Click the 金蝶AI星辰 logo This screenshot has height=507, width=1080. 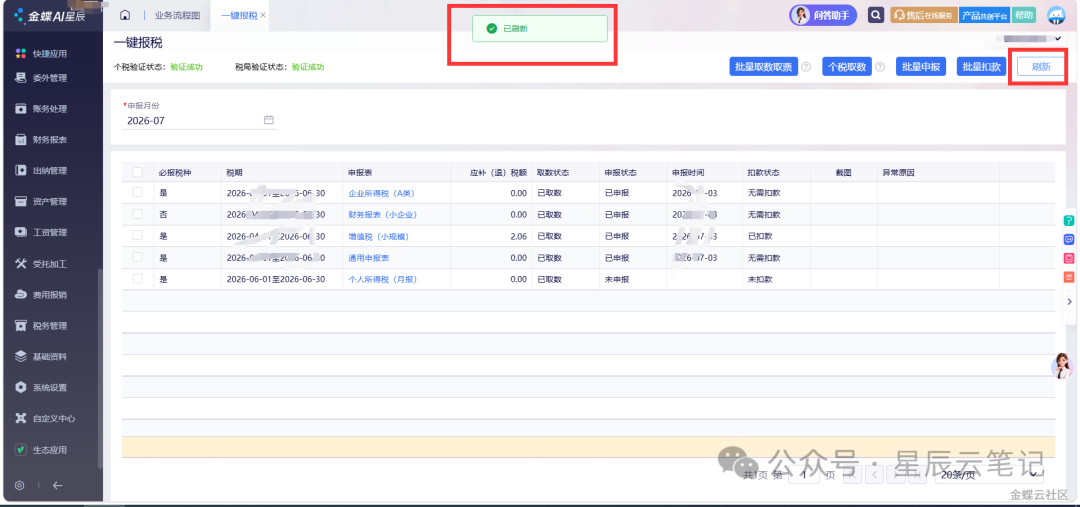[50, 15]
